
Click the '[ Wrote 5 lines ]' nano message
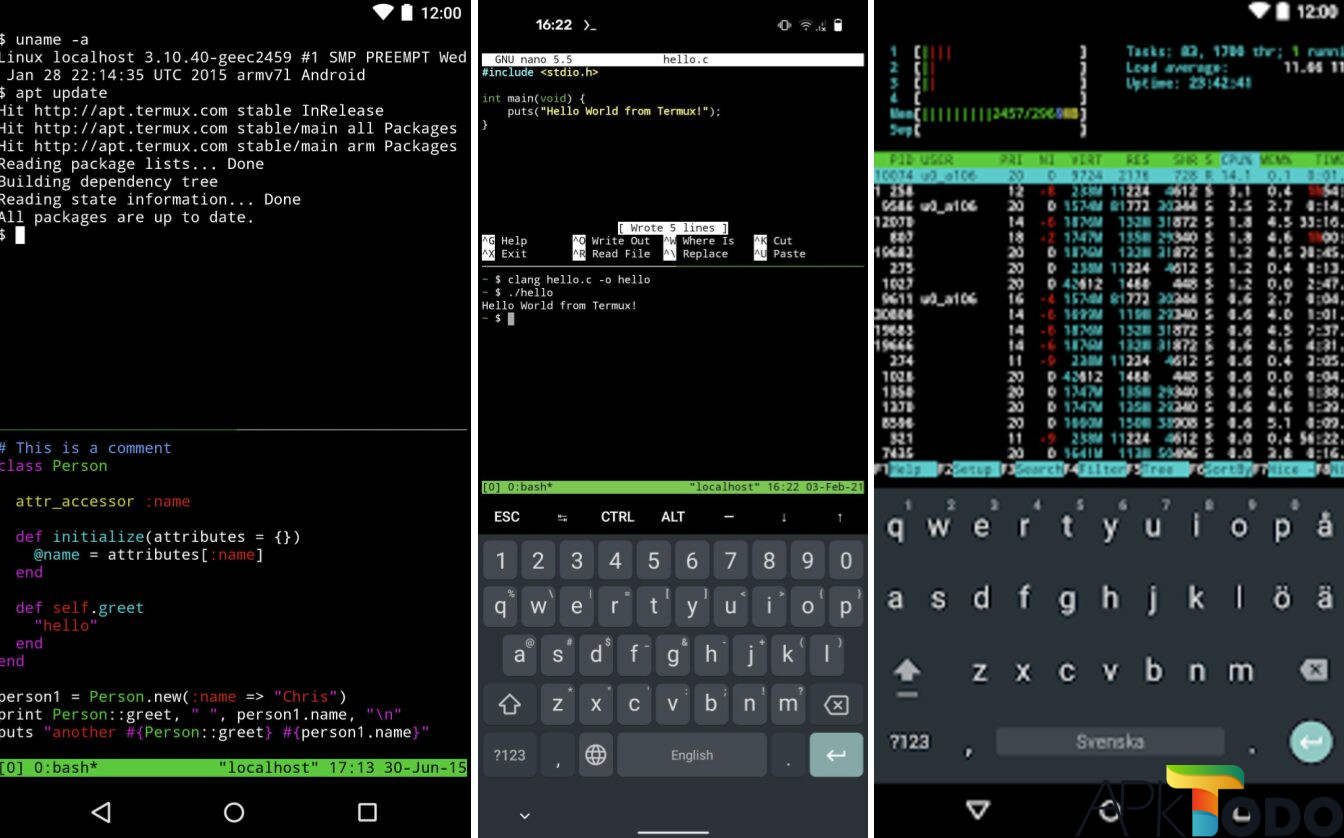pyautogui.click(x=673, y=228)
